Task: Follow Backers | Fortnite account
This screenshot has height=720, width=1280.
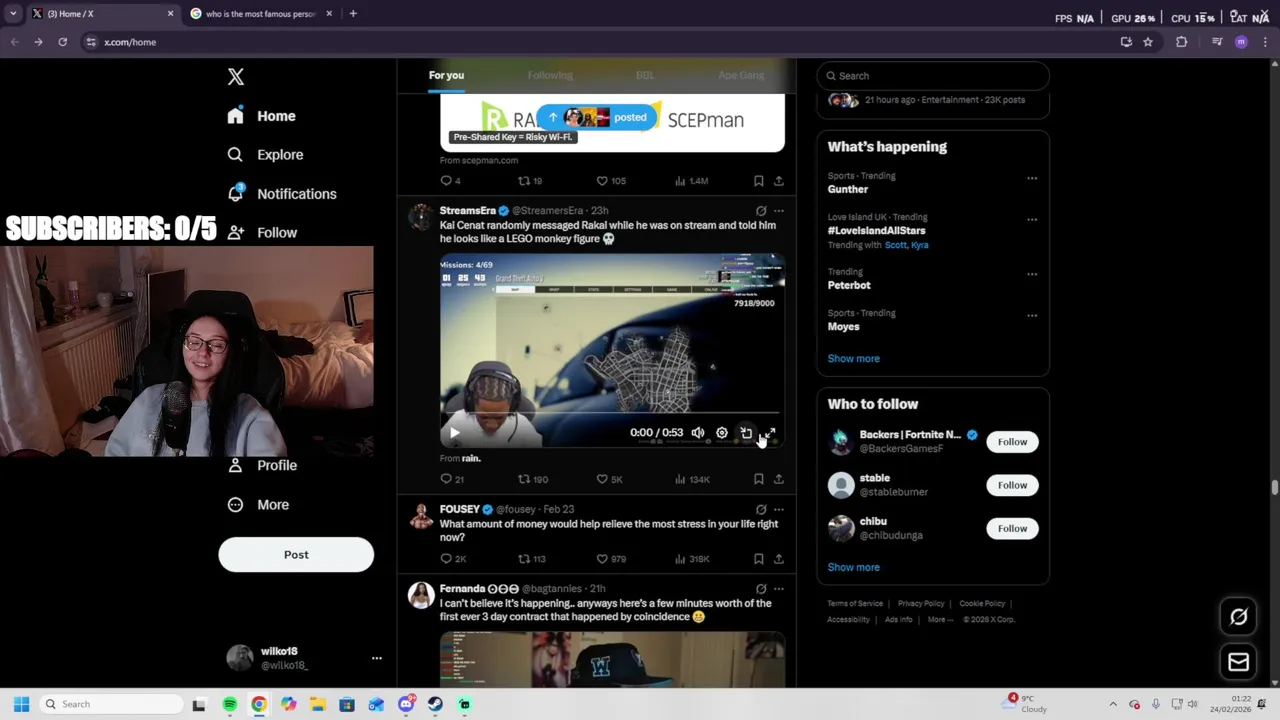Action: coord(1012,442)
